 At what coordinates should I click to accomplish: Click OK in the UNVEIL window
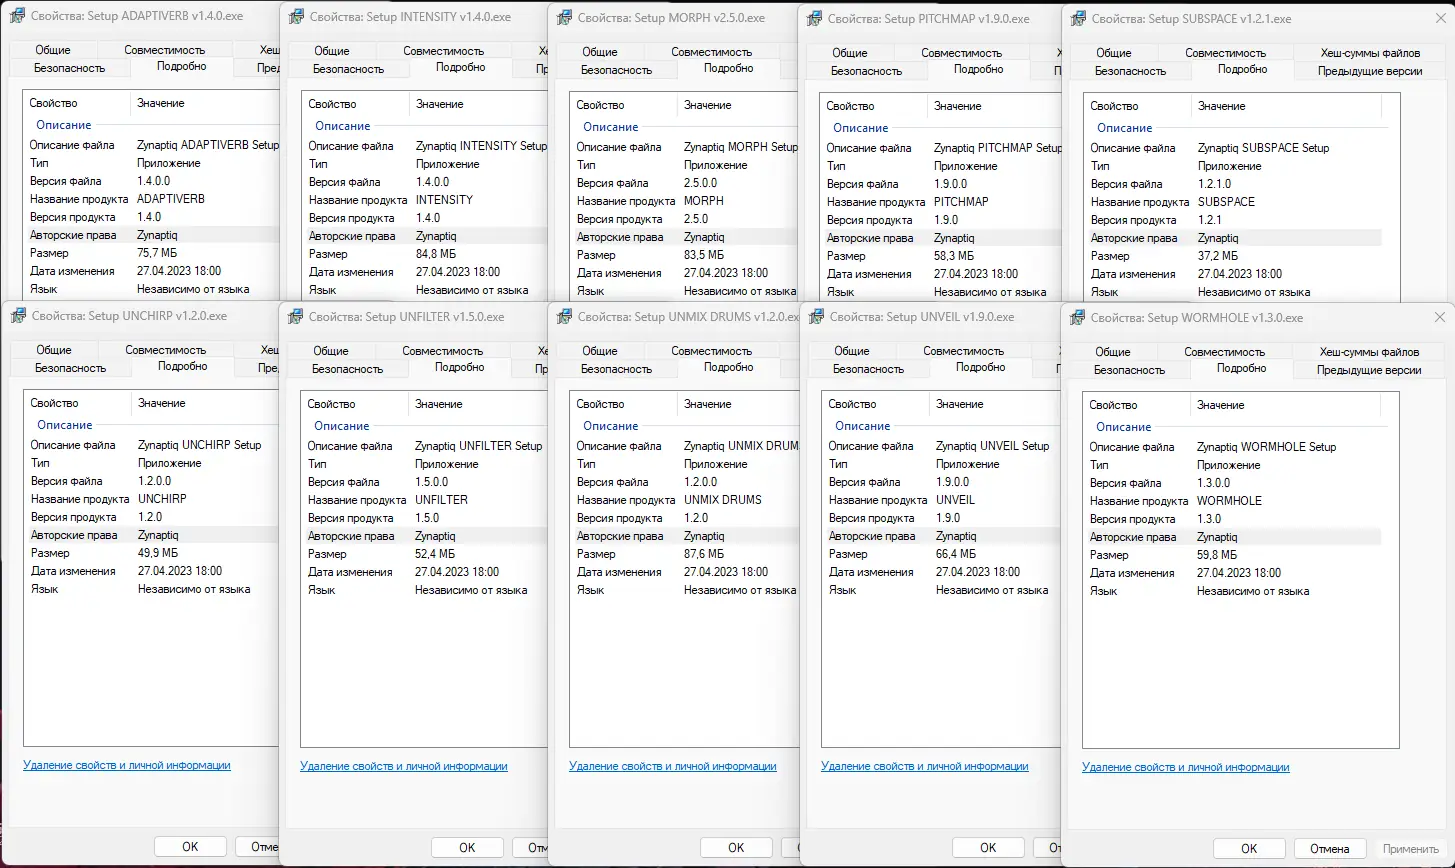click(x=988, y=848)
